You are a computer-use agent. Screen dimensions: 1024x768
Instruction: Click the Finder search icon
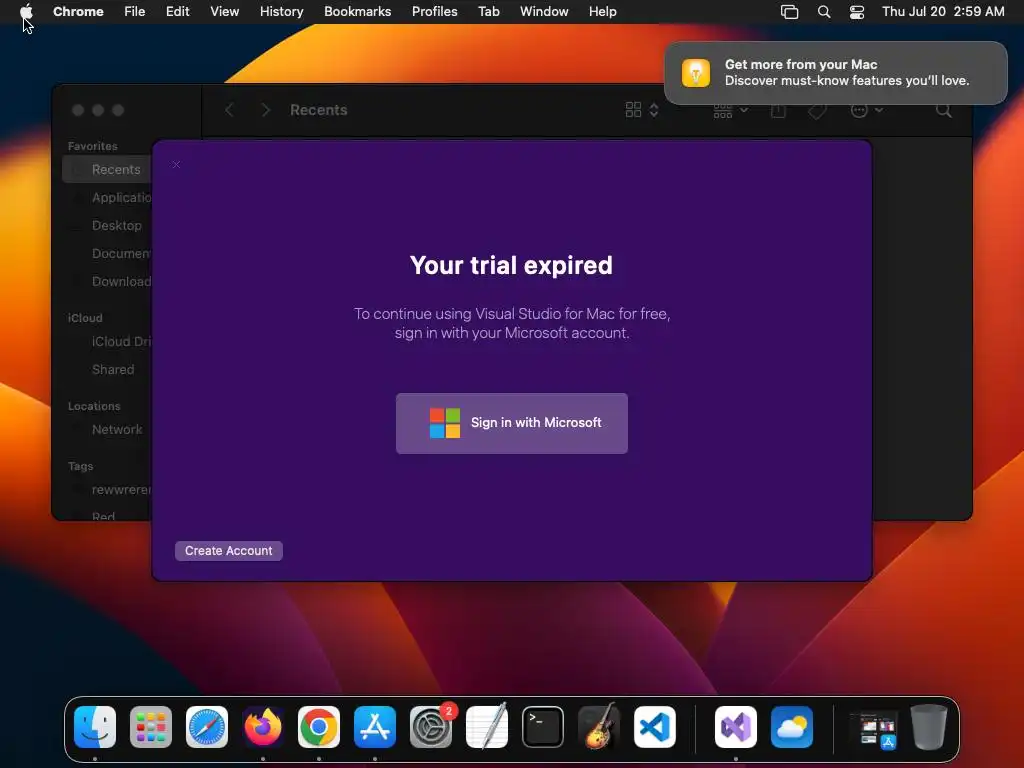pos(943,110)
